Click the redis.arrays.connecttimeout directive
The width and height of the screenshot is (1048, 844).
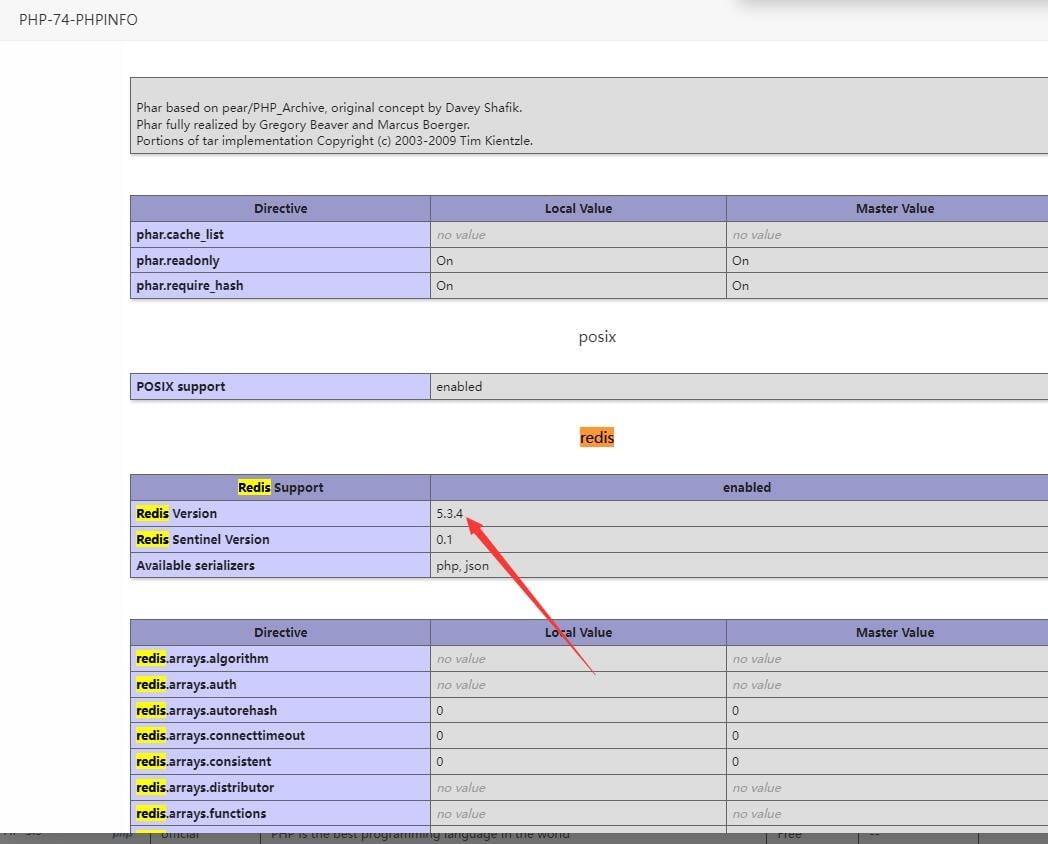(x=220, y=735)
